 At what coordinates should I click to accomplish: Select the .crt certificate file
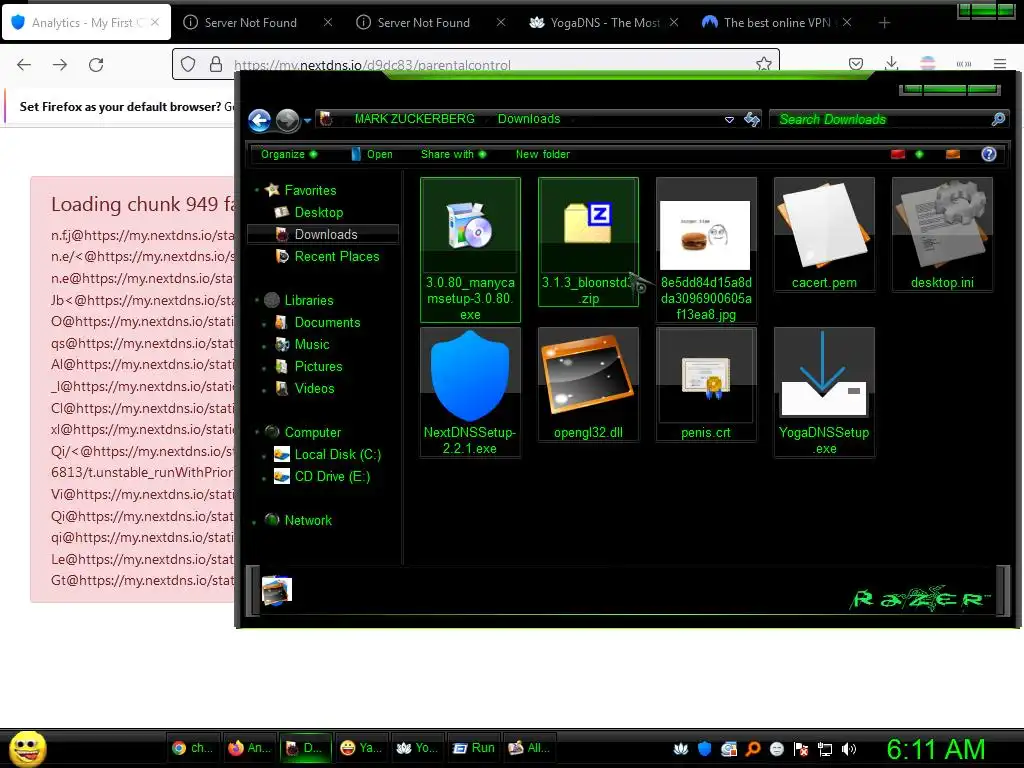pyautogui.click(x=706, y=385)
